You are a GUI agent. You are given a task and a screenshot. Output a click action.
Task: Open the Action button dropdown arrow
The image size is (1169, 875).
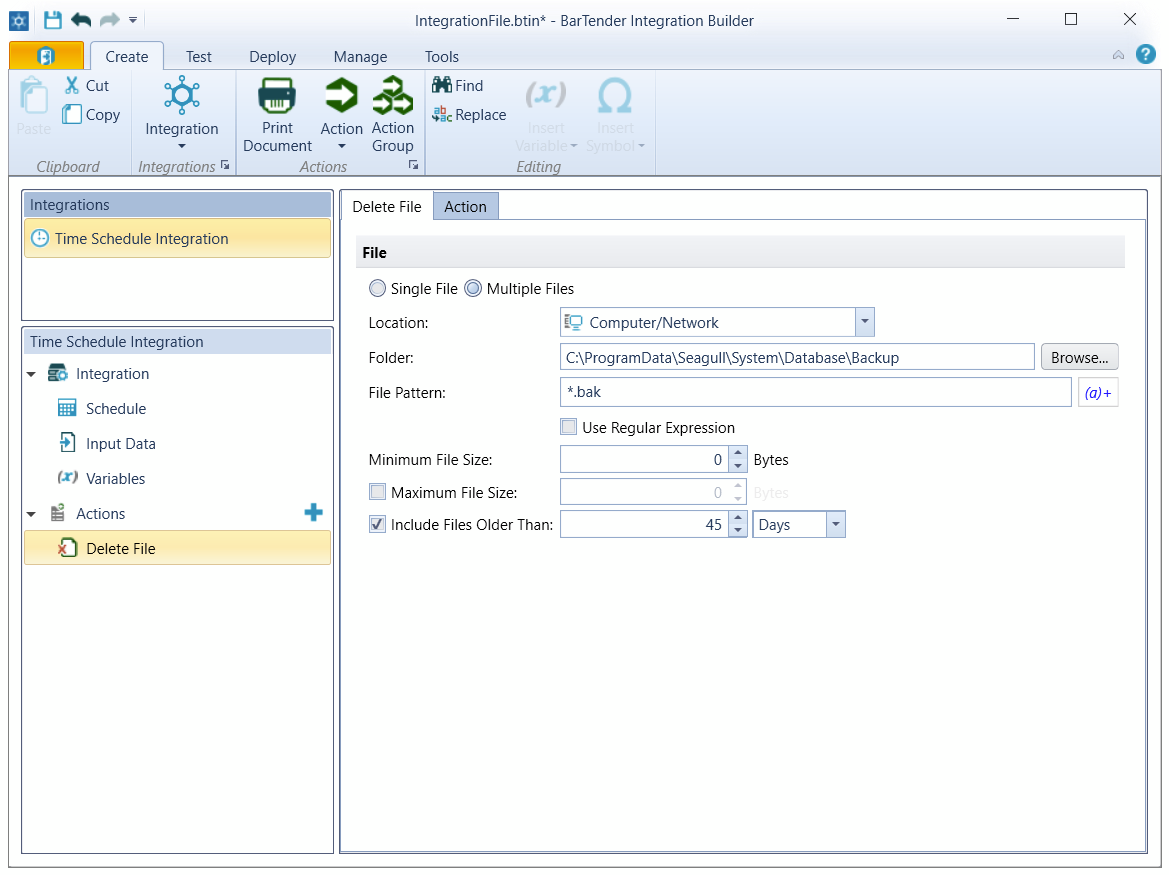(x=341, y=146)
